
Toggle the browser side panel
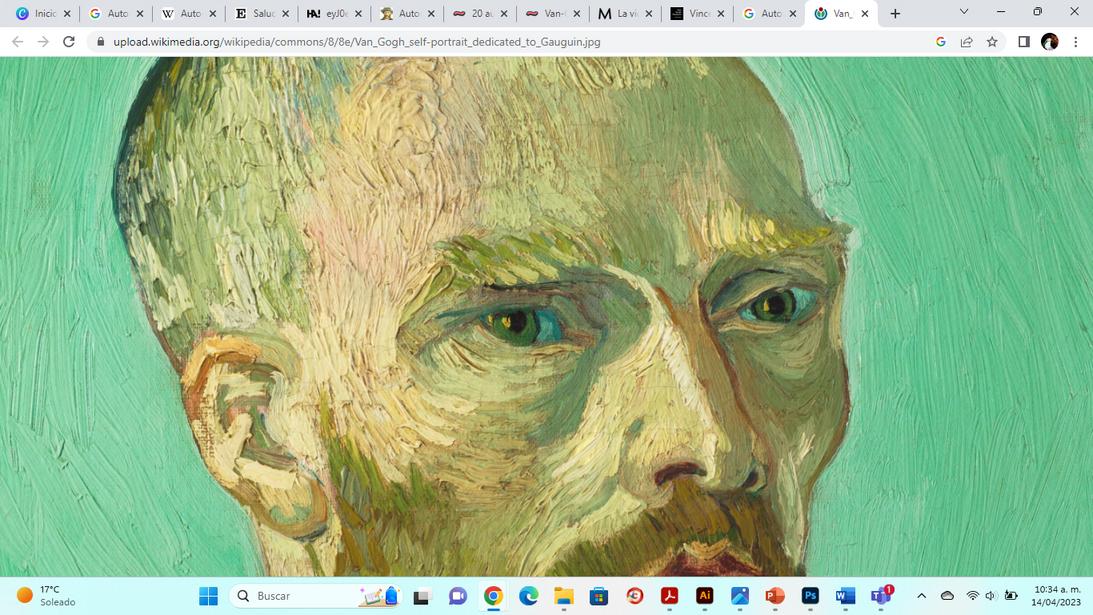pos(1024,42)
